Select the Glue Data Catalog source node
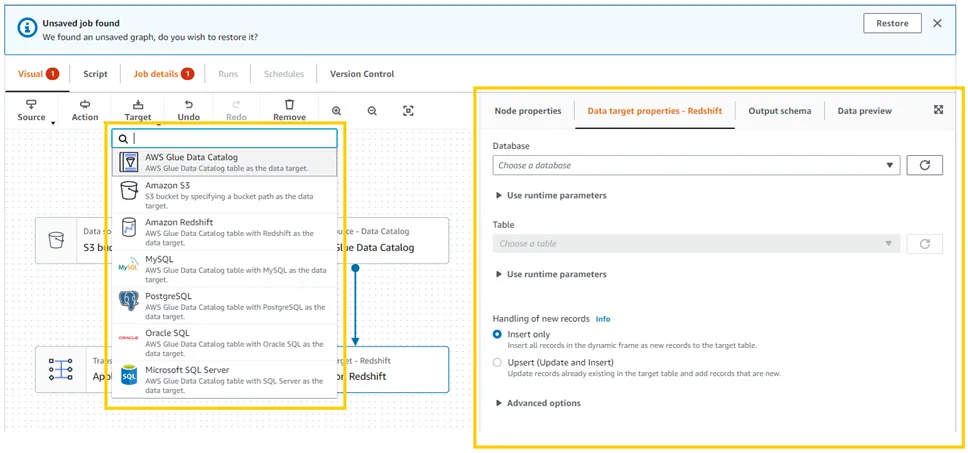The height and width of the screenshot is (453, 968). click(393, 241)
